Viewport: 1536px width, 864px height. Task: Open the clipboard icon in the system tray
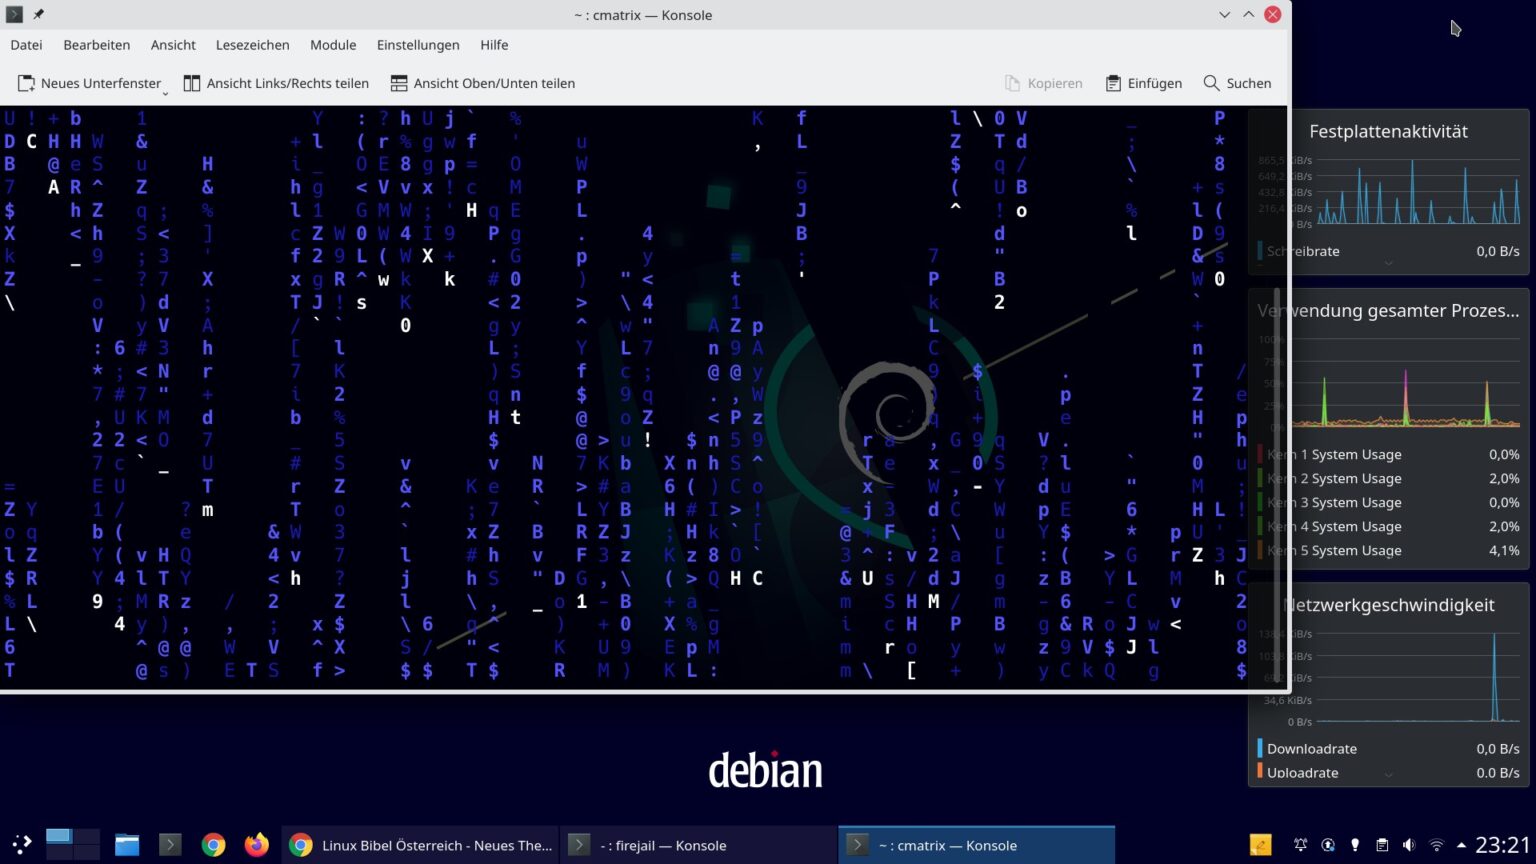(1384, 845)
